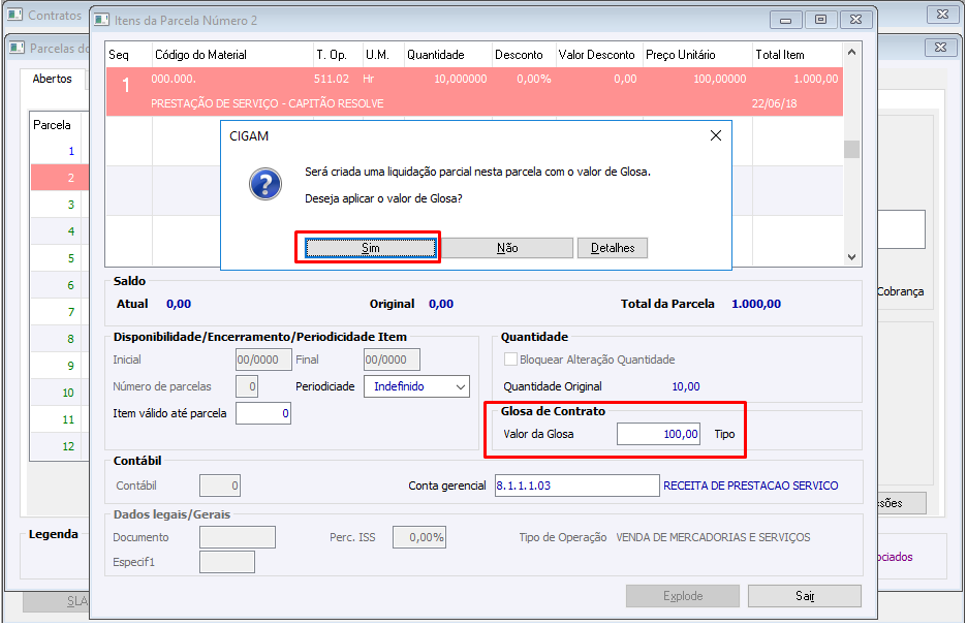Click the Inicial date field
Screen dimensions: 965x623
(263, 360)
